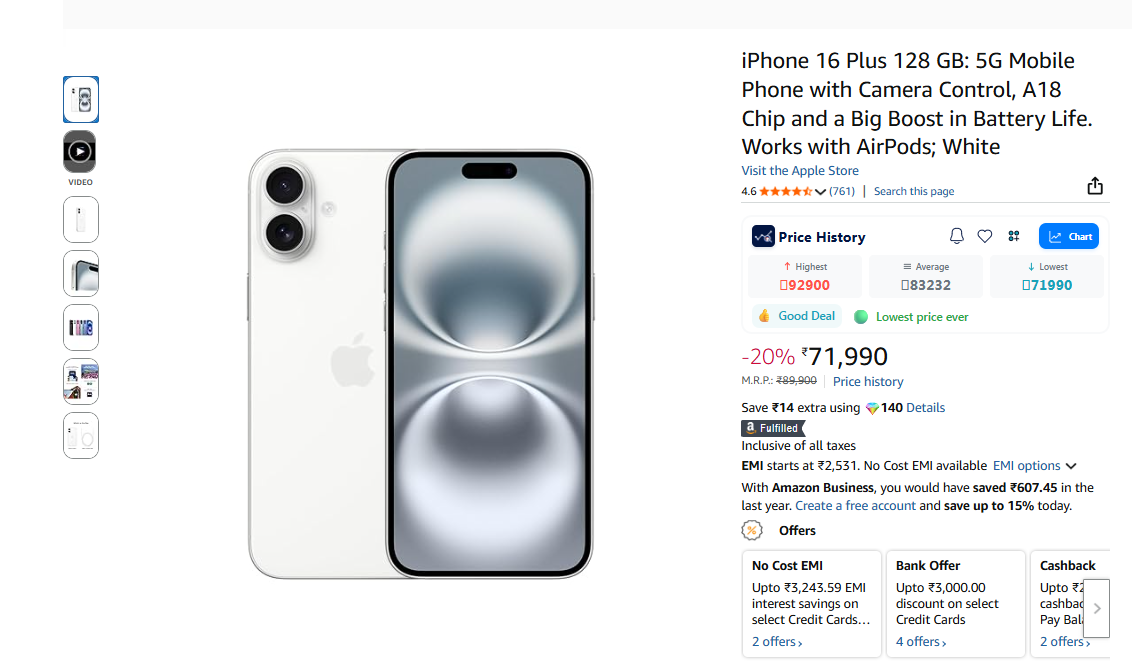Select the back-view white iPhone thumbnail
Image resolution: width=1132 pixels, height=667 pixels.
(x=80, y=219)
